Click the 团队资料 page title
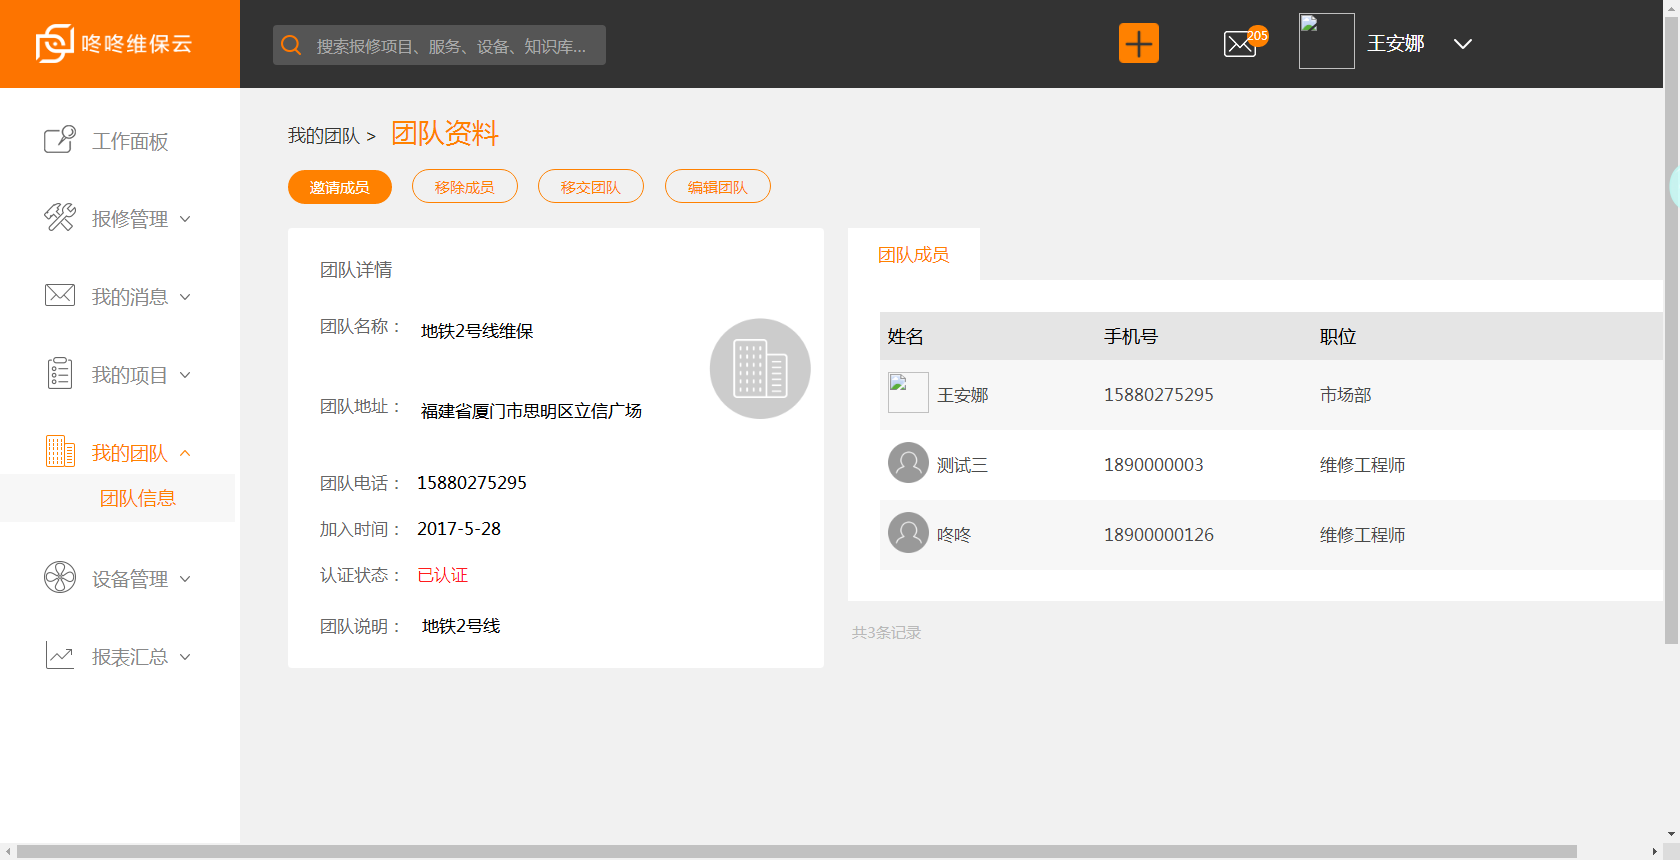This screenshot has height=860, width=1680. (445, 133)
